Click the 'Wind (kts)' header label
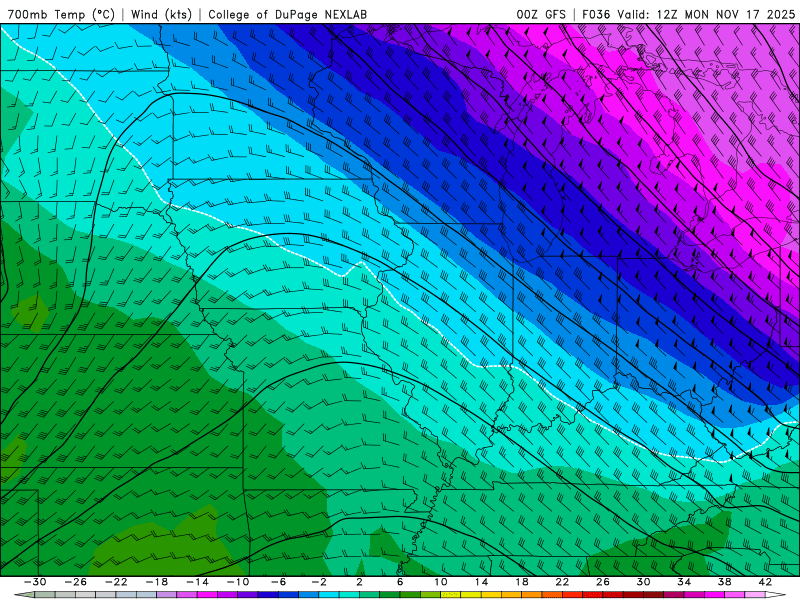The image size is (800, 600). point(161,14)
